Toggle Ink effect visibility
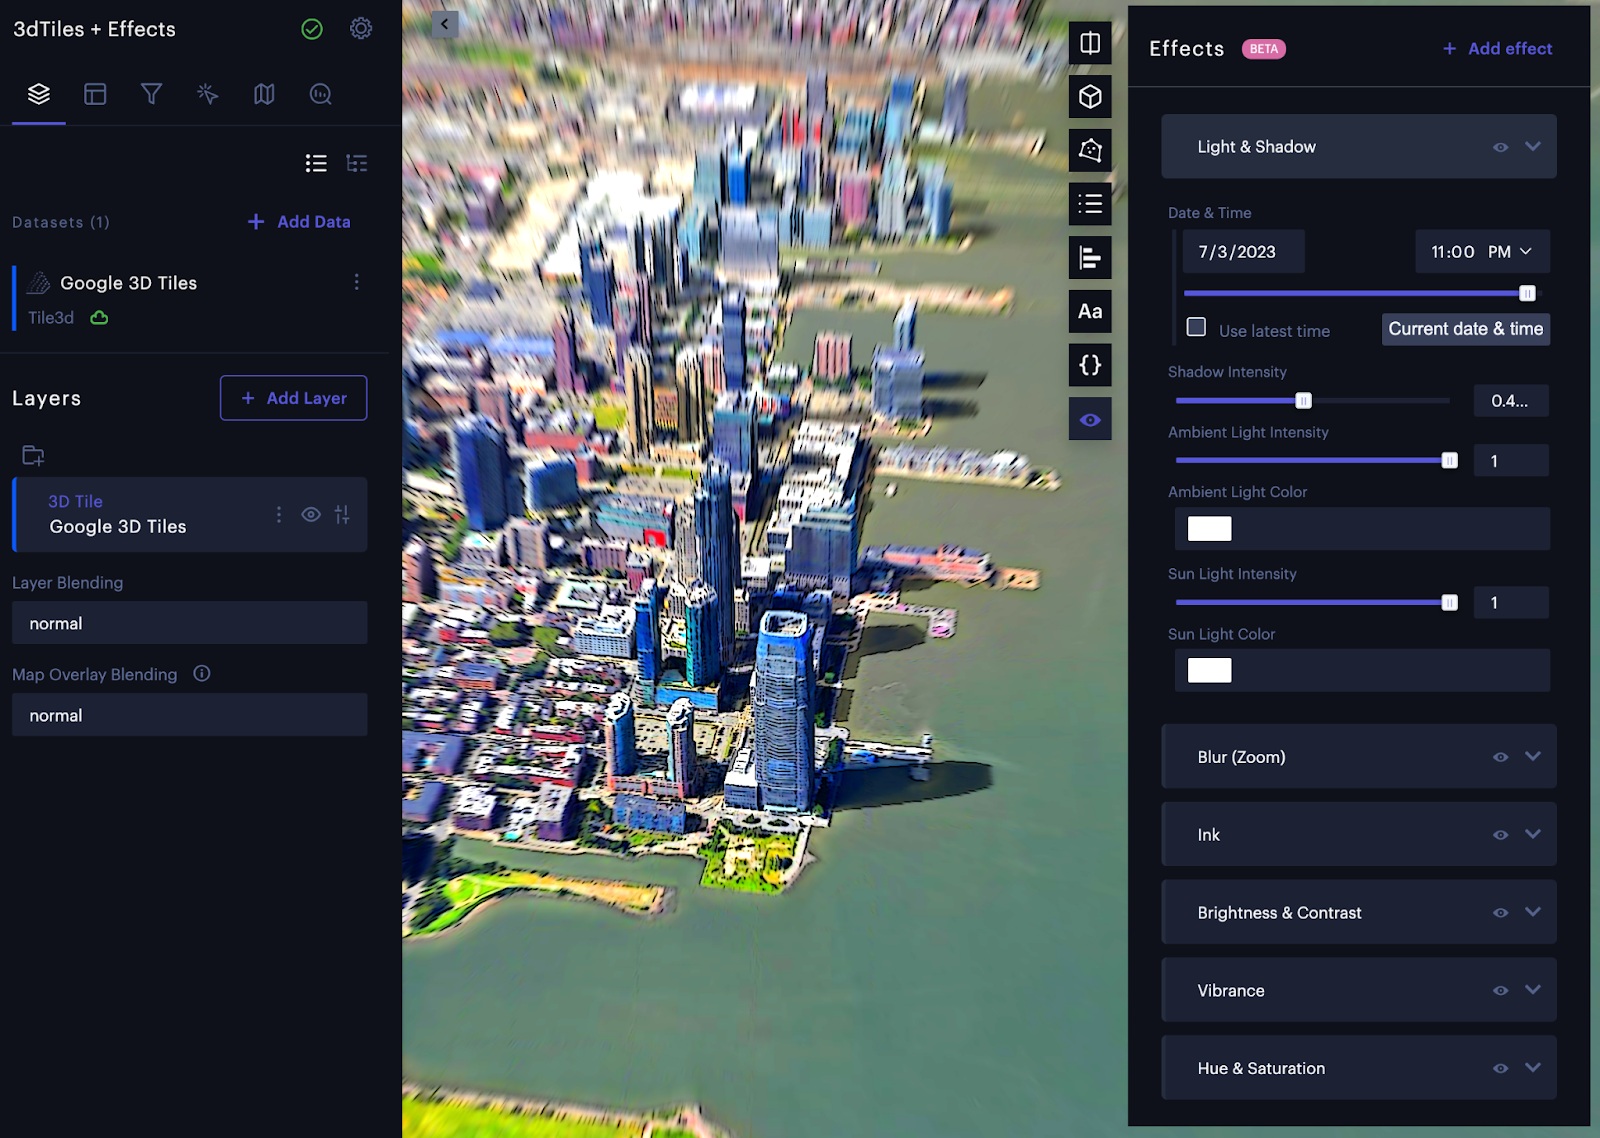This screenshot has height=1138, width=1600. point(1501,835)
